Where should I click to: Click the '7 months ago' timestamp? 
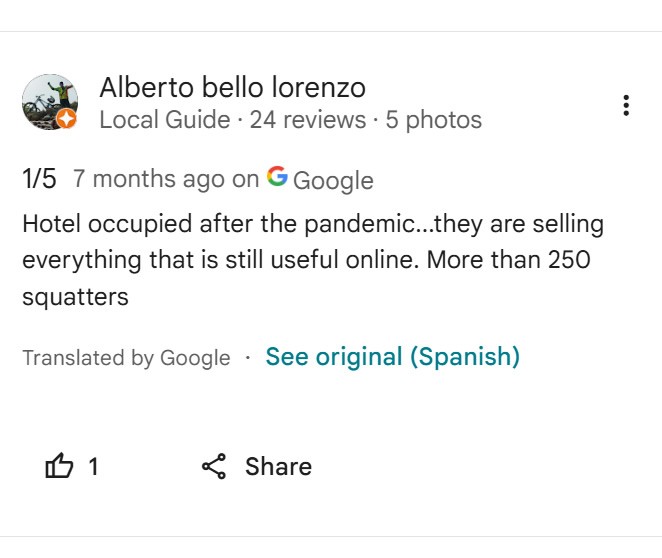(149, 179)
